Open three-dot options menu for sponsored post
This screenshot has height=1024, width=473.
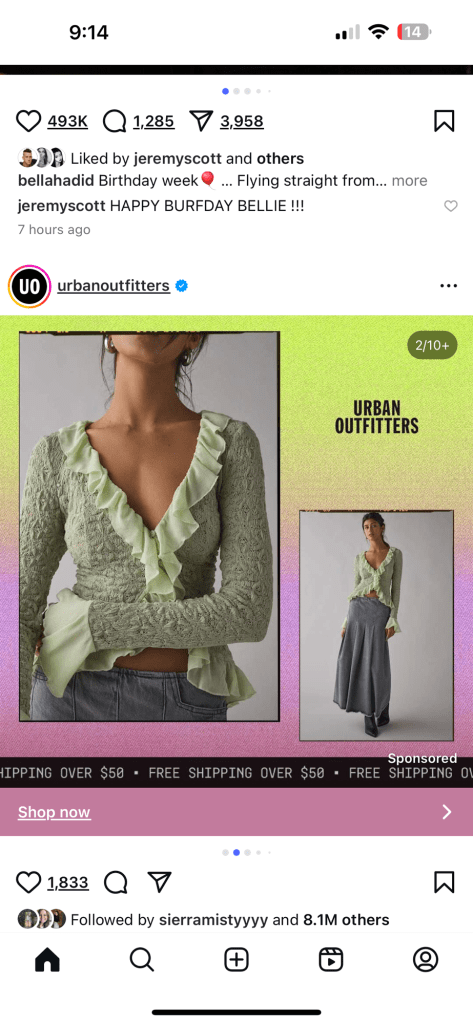point(449,285)
